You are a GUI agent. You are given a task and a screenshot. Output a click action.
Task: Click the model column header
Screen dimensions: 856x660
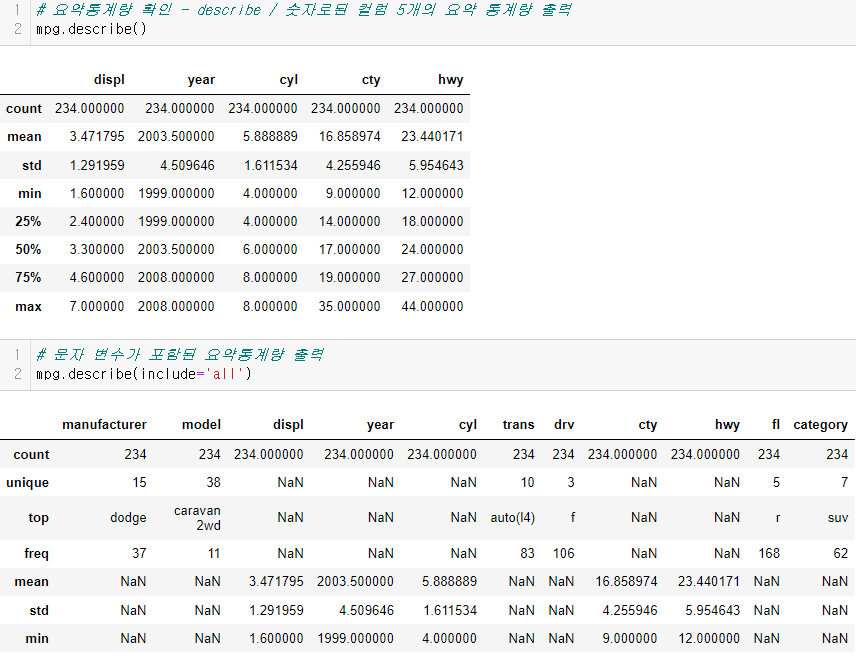[x=201, y=425]
